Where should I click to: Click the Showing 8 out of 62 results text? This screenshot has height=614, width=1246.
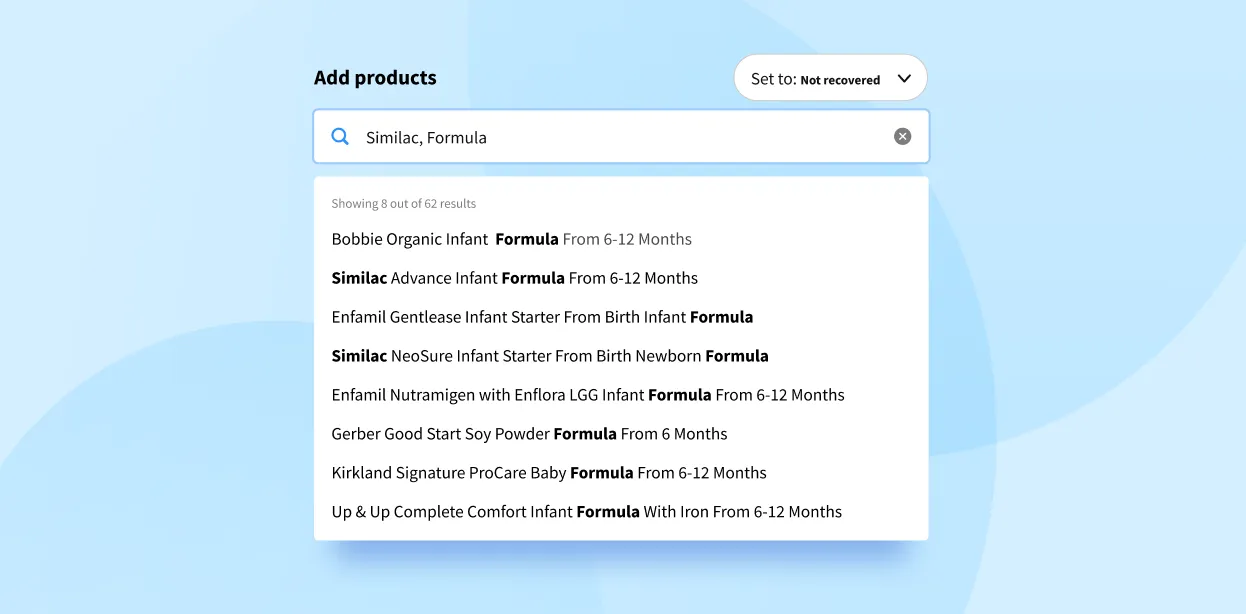404,203
